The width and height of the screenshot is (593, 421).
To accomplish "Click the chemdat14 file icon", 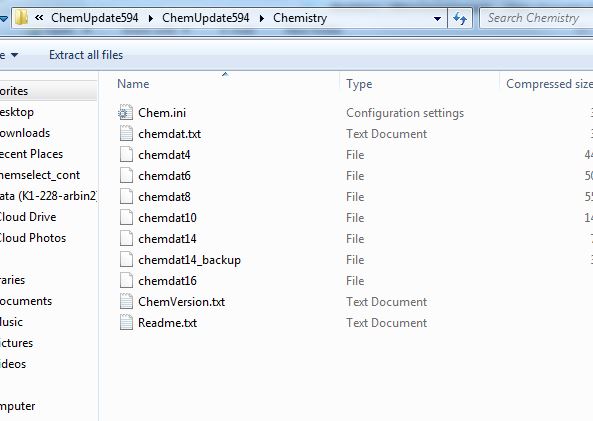I will coord(126,238).
